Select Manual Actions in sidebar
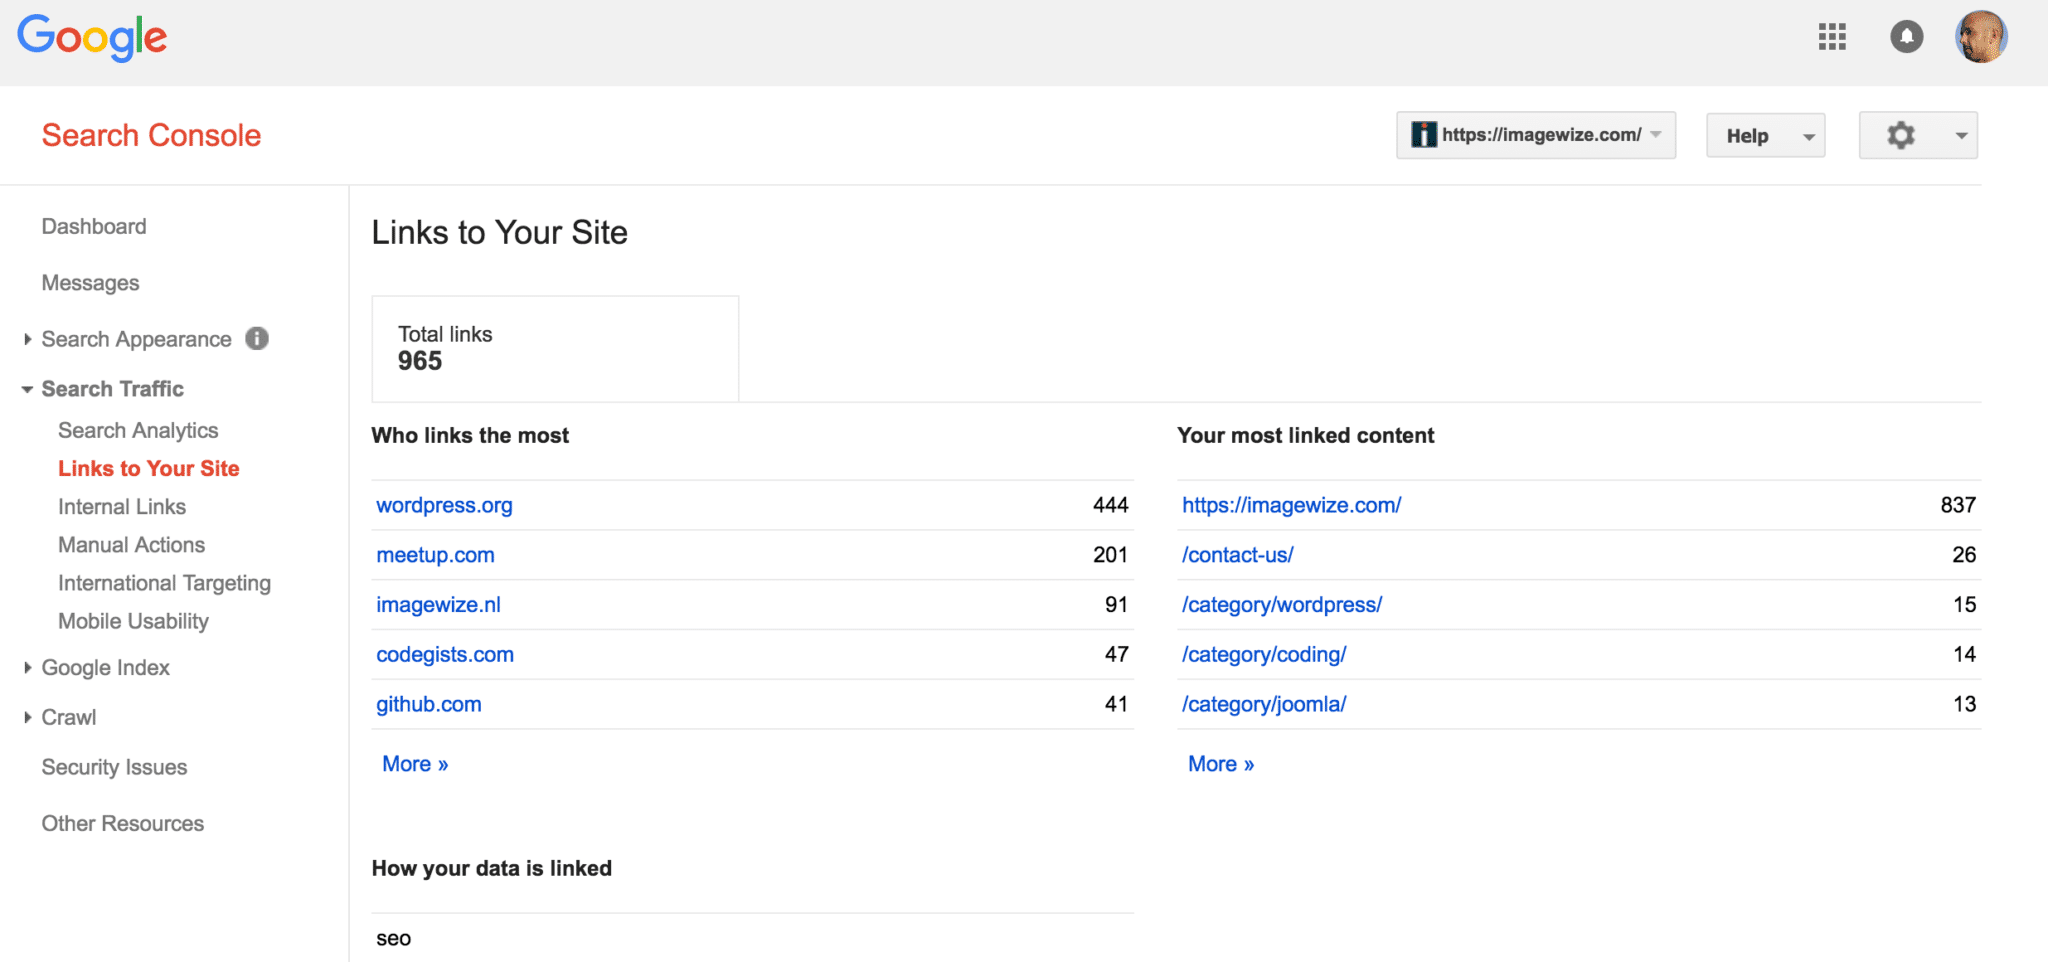2048x962 pixels. [x=131, y=544]
